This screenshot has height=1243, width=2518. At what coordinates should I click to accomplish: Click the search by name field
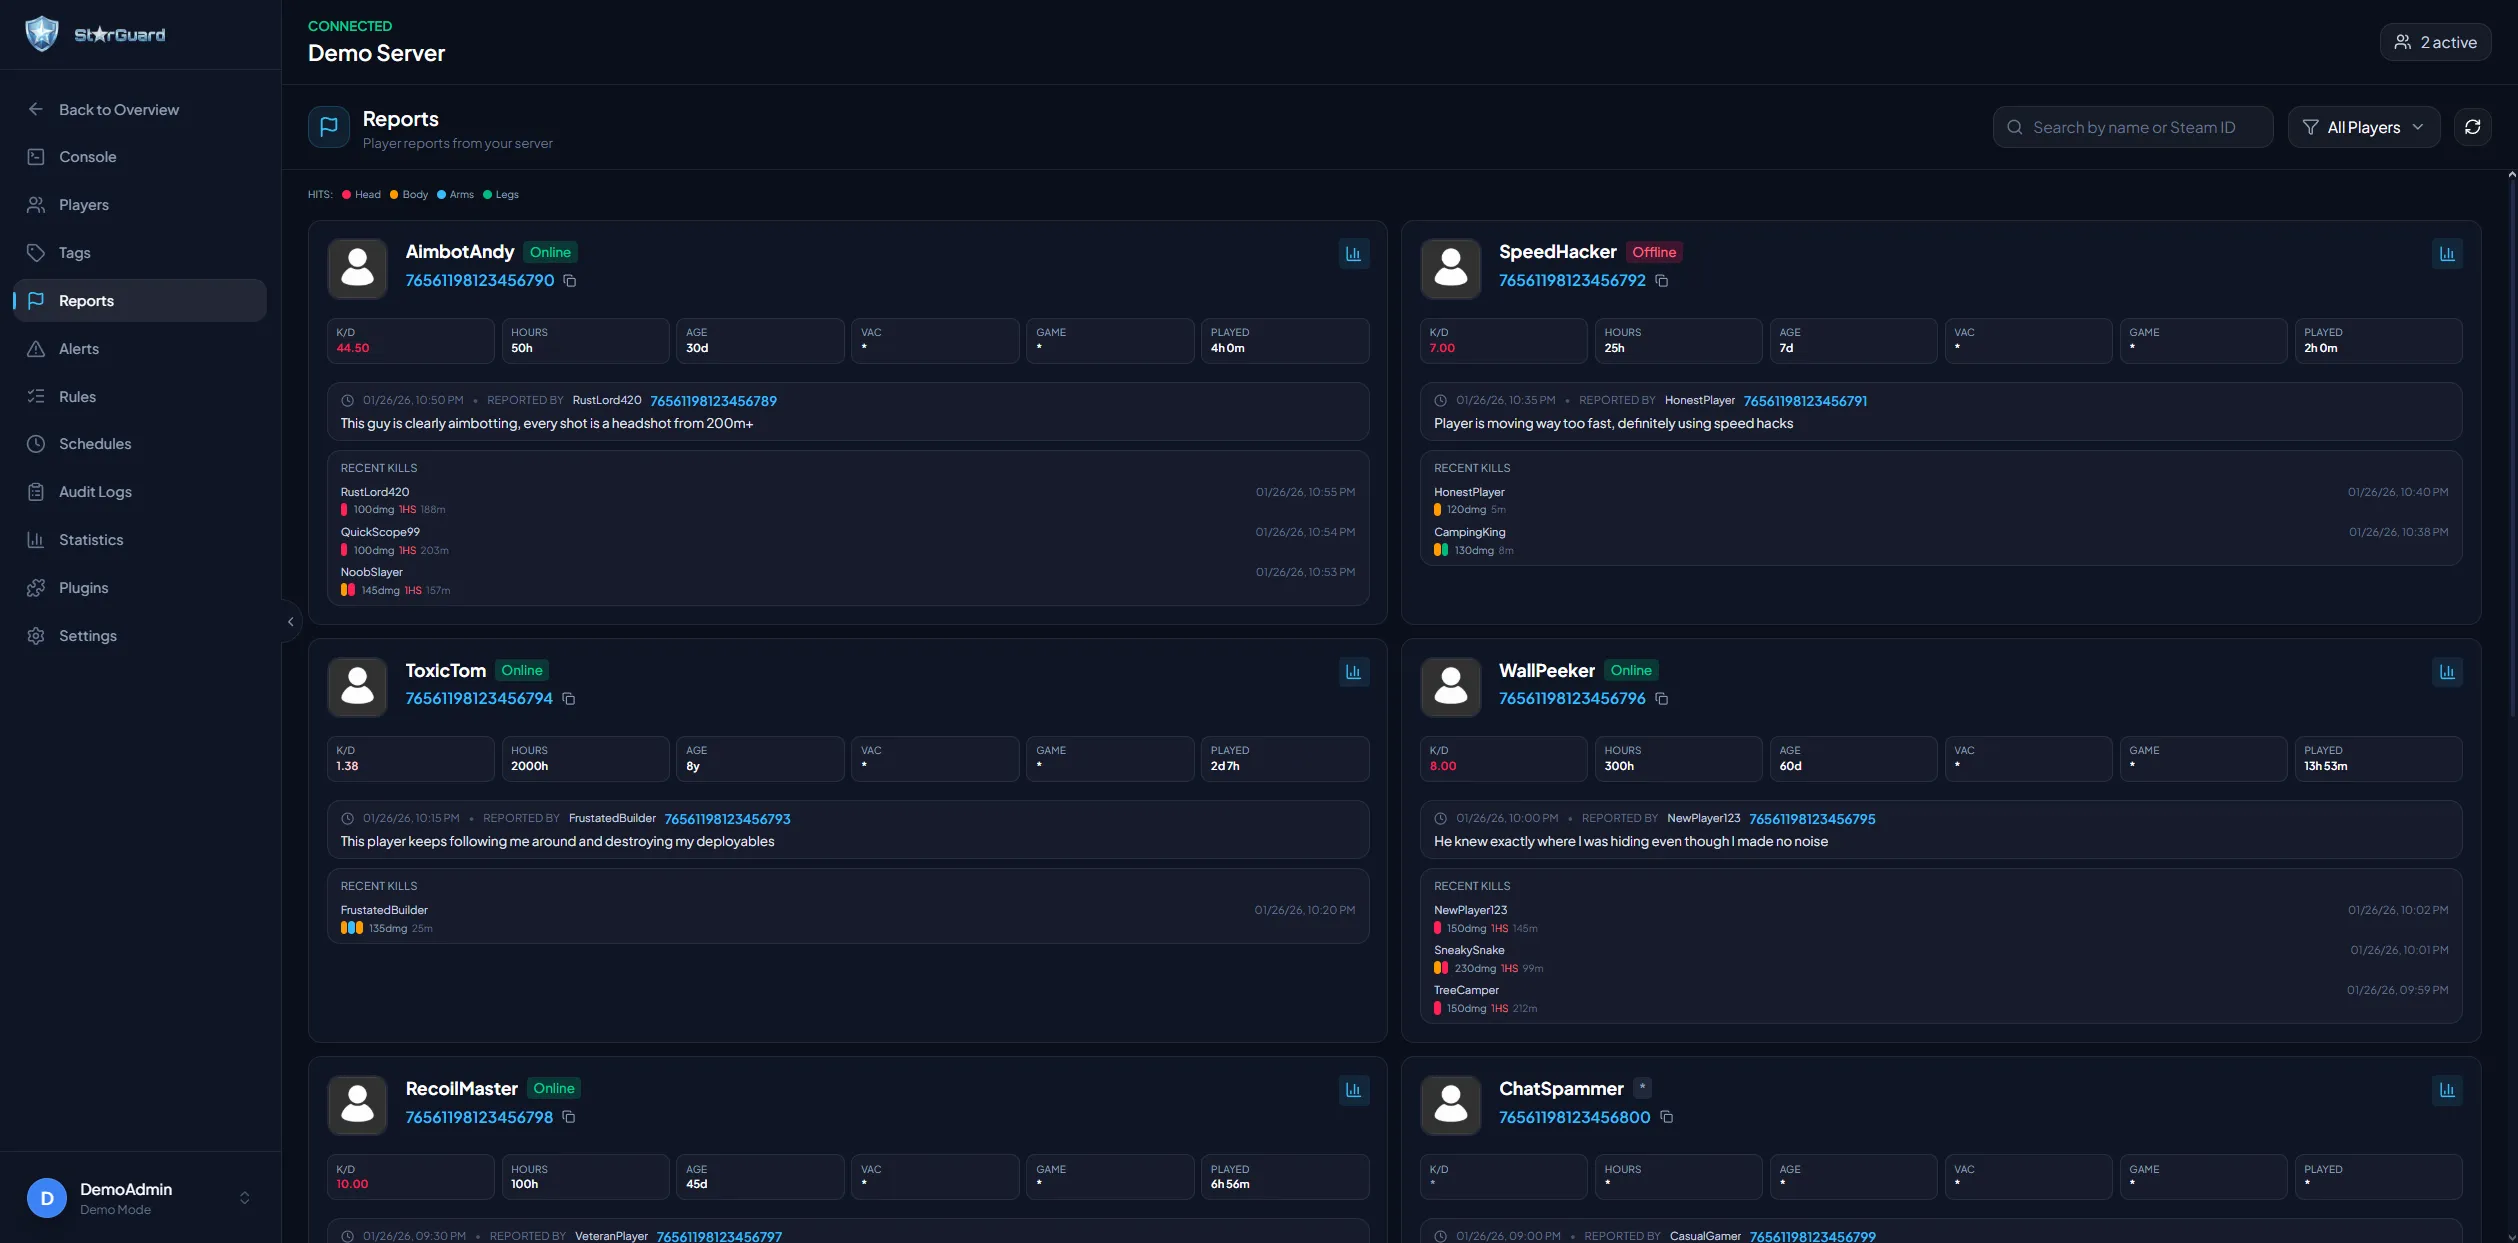click(x=2132, y=127)
